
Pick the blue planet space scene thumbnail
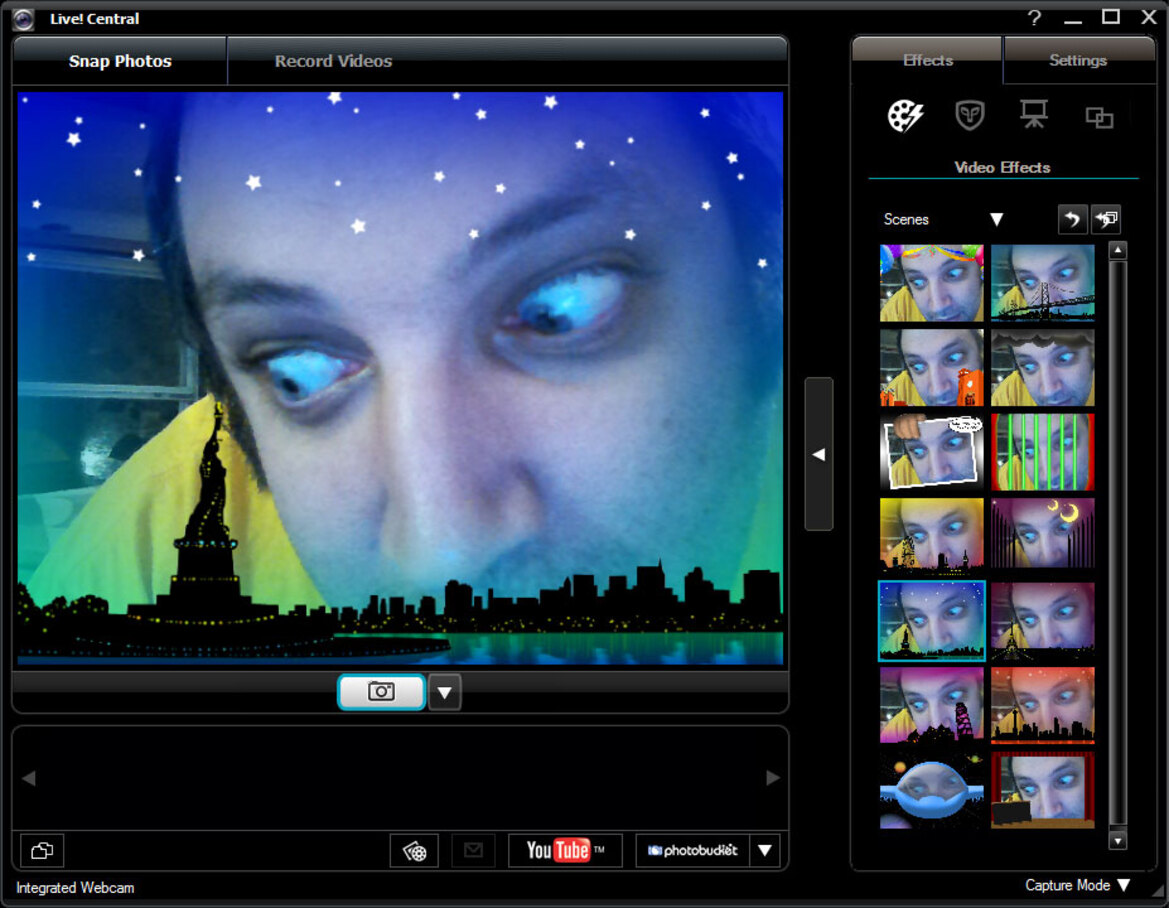pyautogui.click(x=931, y=790)
